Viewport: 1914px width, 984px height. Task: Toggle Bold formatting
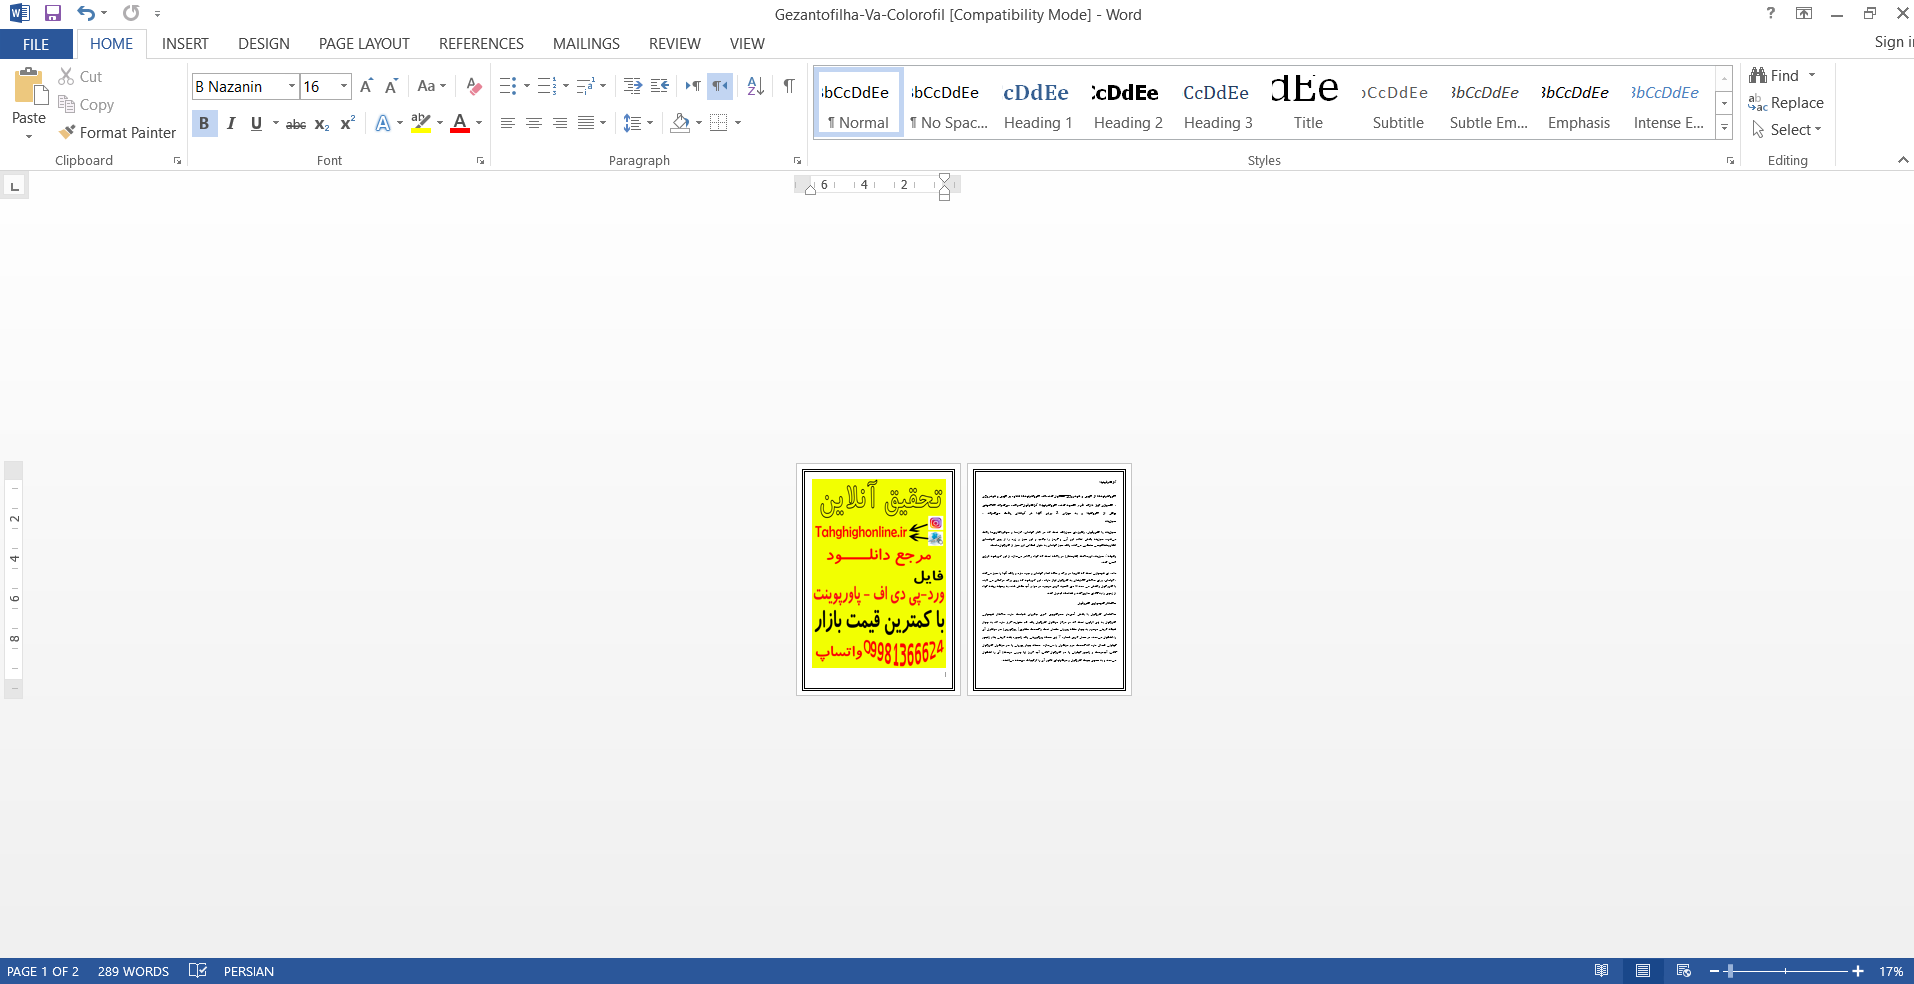204,123
